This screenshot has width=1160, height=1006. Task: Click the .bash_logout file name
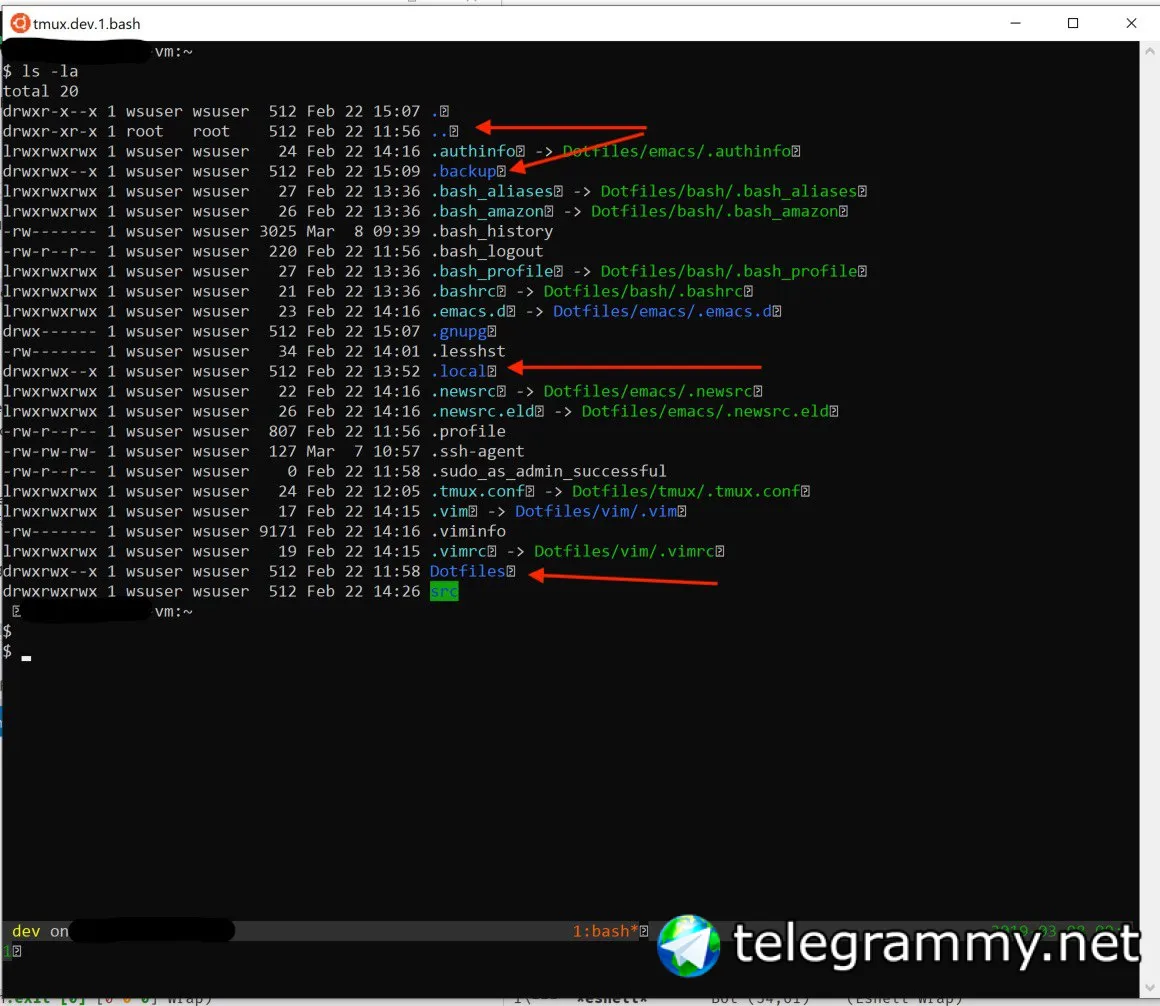pos(487,251)
